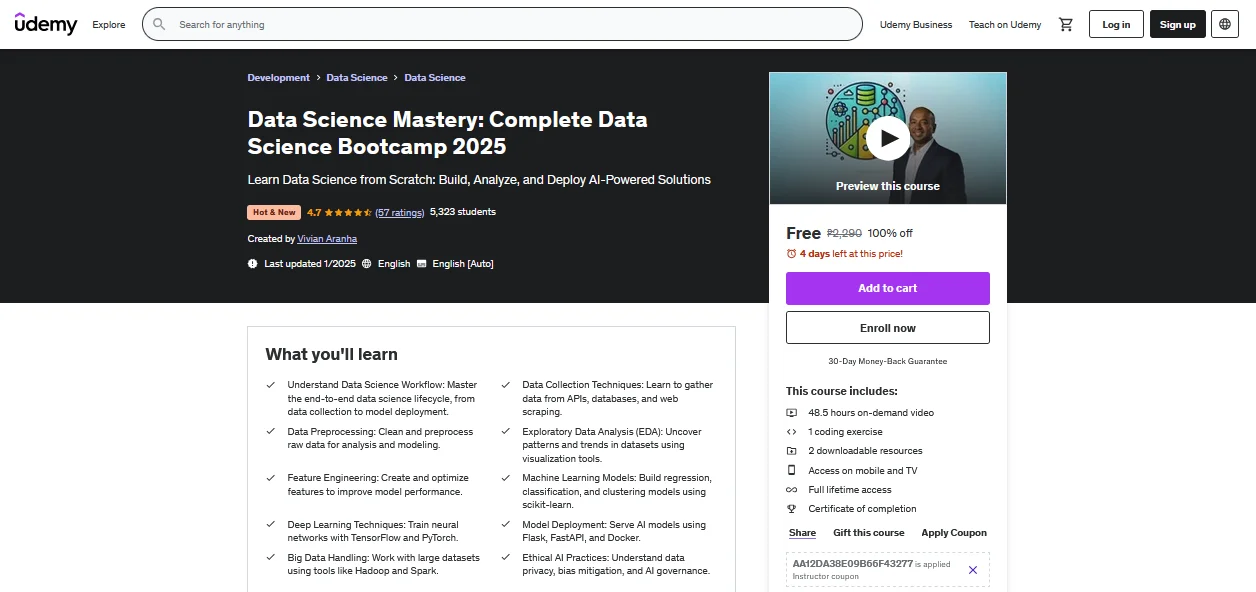Remove the applied coupon with the X
Viewport: 1256px width, 592px height.
[973, 570]
